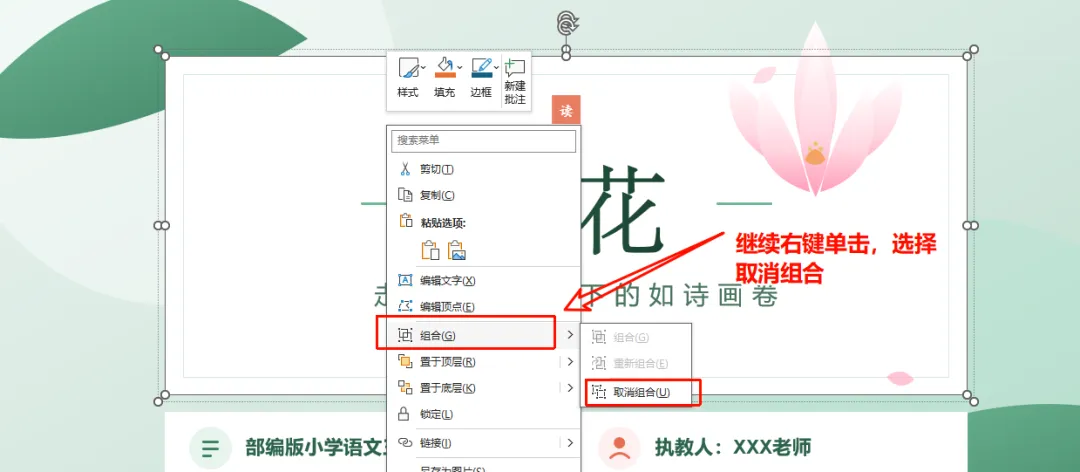Choose 剪切(T) from context menu

484,169
